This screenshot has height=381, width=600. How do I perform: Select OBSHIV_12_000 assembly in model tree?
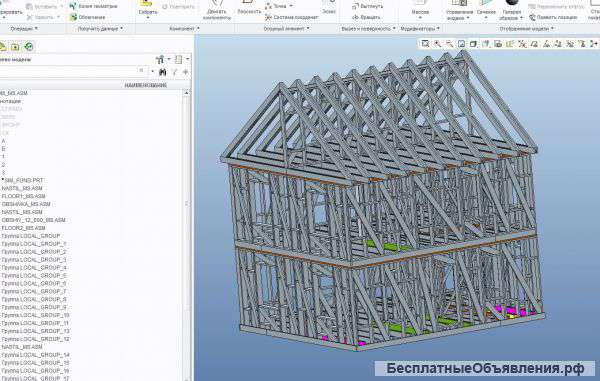[33, 220]
